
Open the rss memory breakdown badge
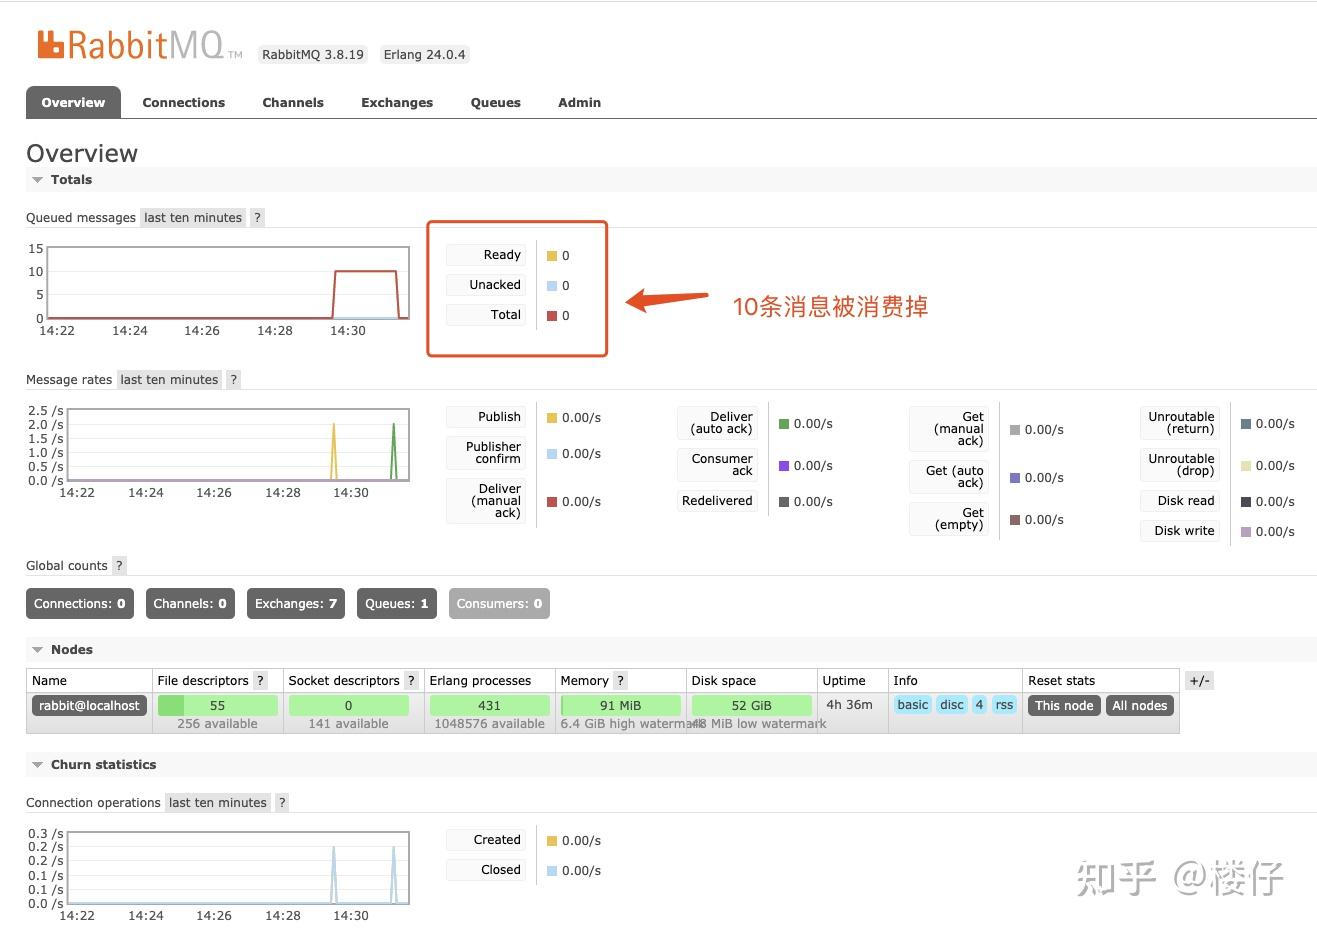pos(1004,705)
